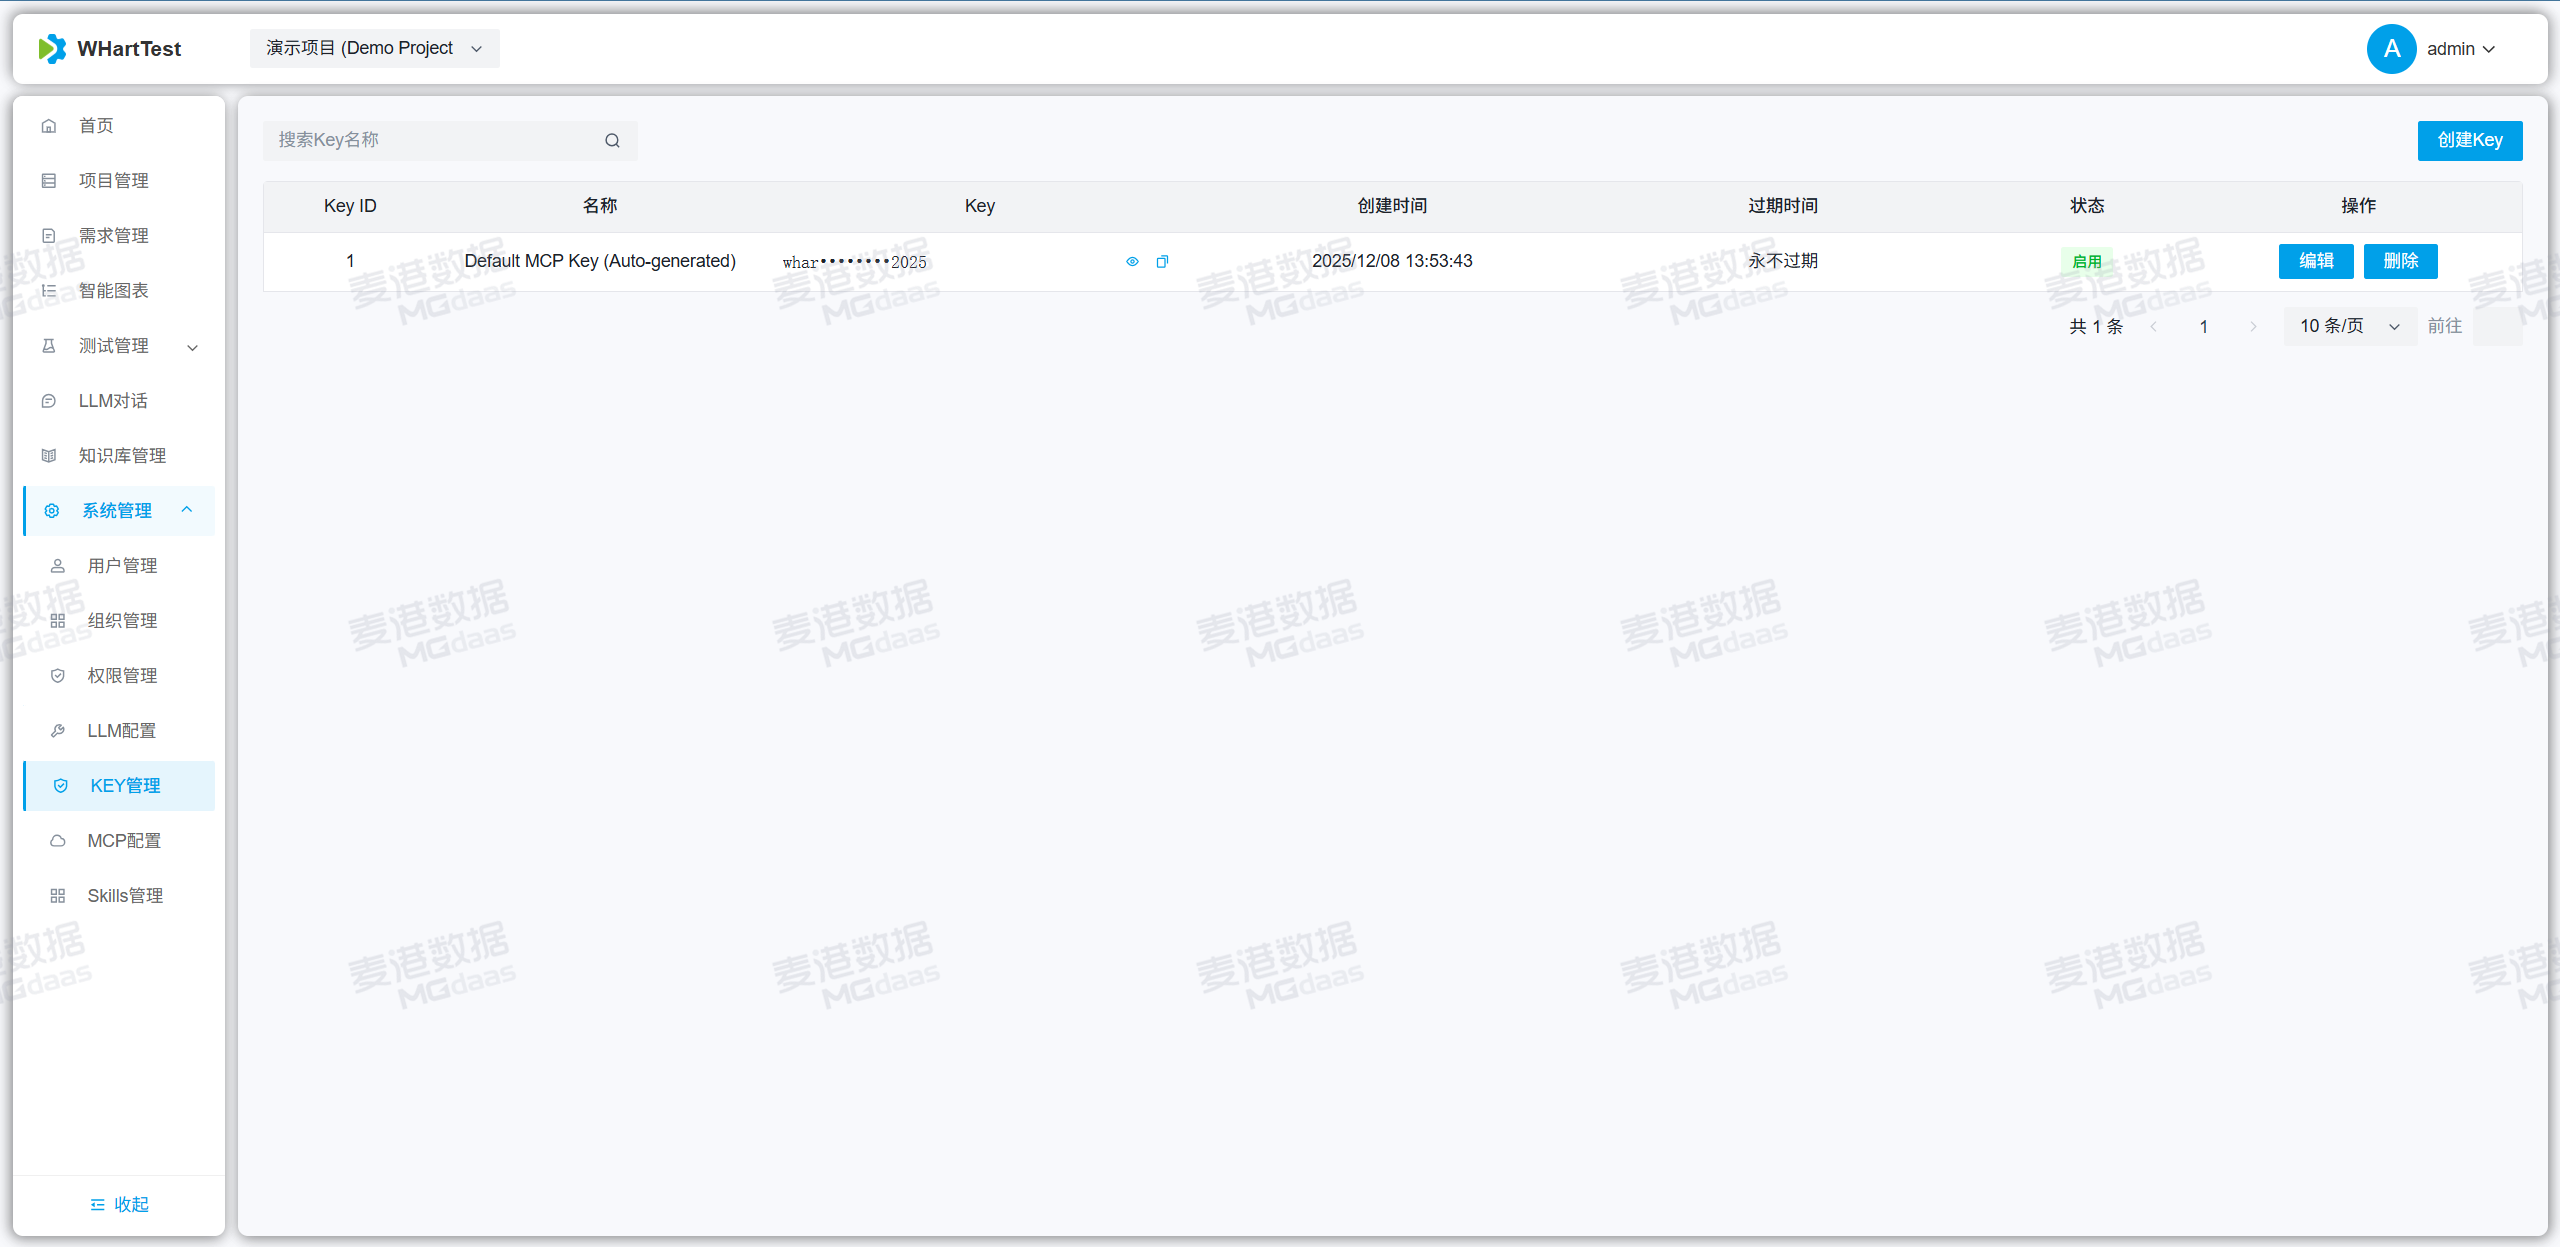The width and height of the screenshot is (2560, 1247).
Task: Open the Demo Project selector dropdown
Action: tap(374, 49)
